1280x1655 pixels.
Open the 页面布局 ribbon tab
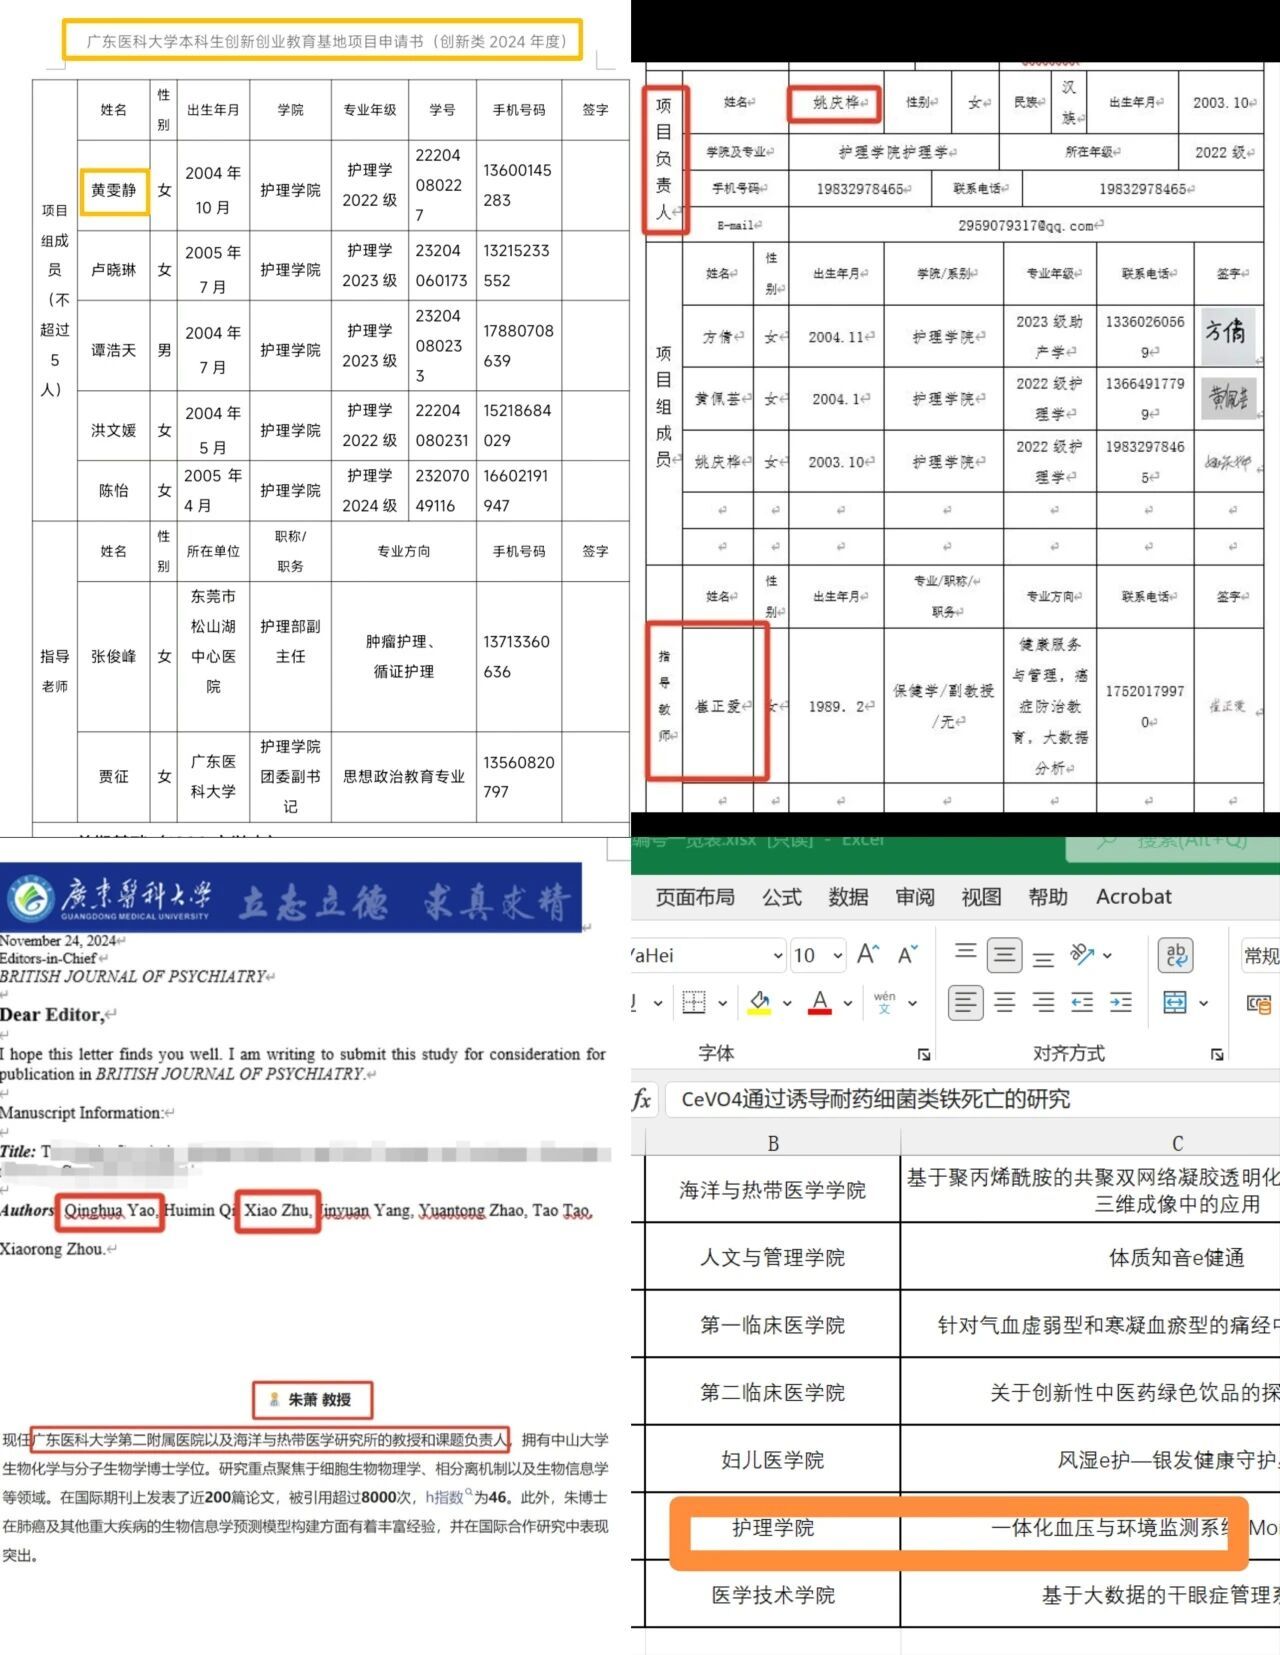tap(695, 897)
